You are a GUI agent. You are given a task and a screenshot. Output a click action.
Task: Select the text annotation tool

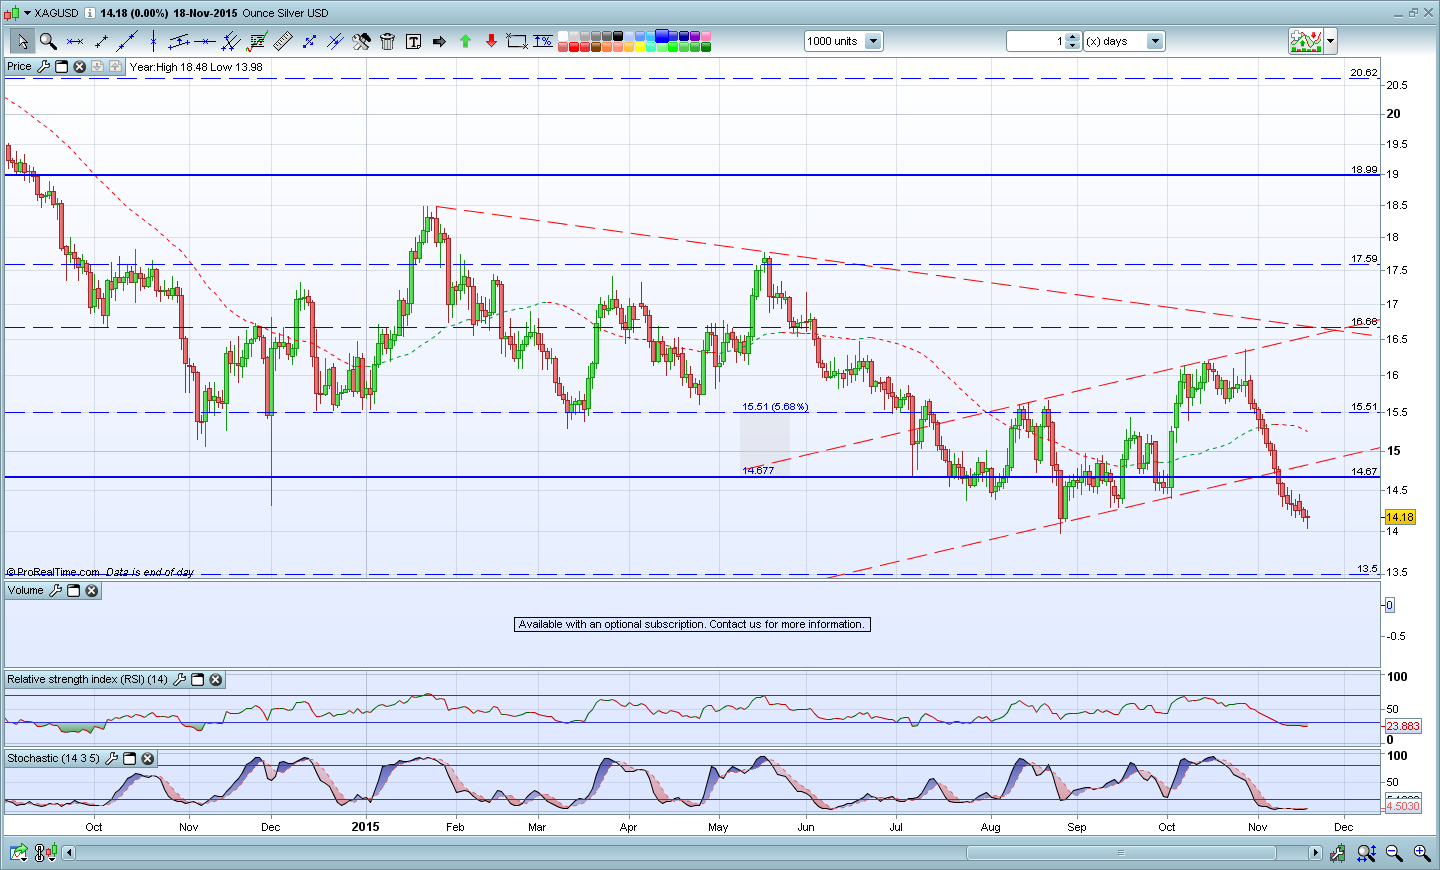click(413, 41)
